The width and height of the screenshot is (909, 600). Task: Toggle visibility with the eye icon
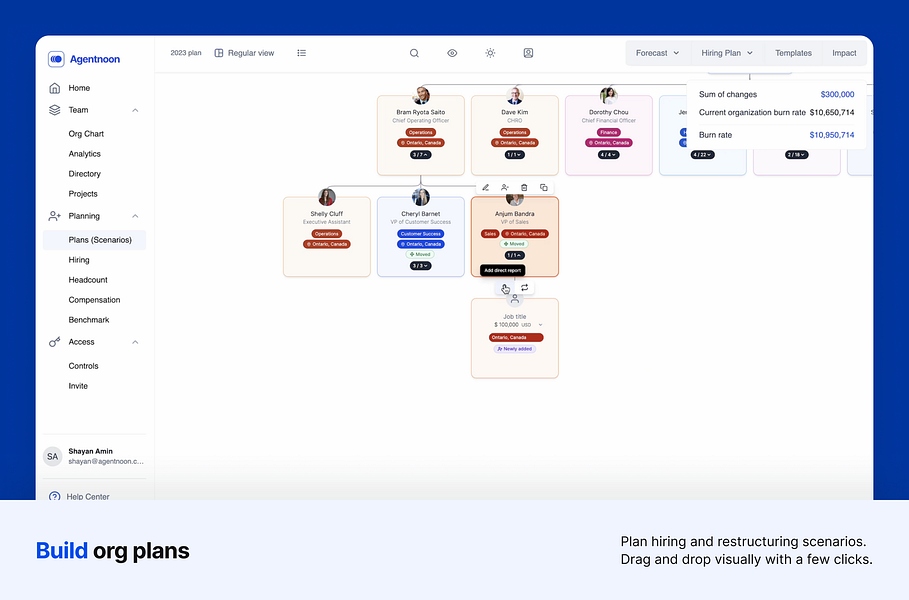(452, 53)
